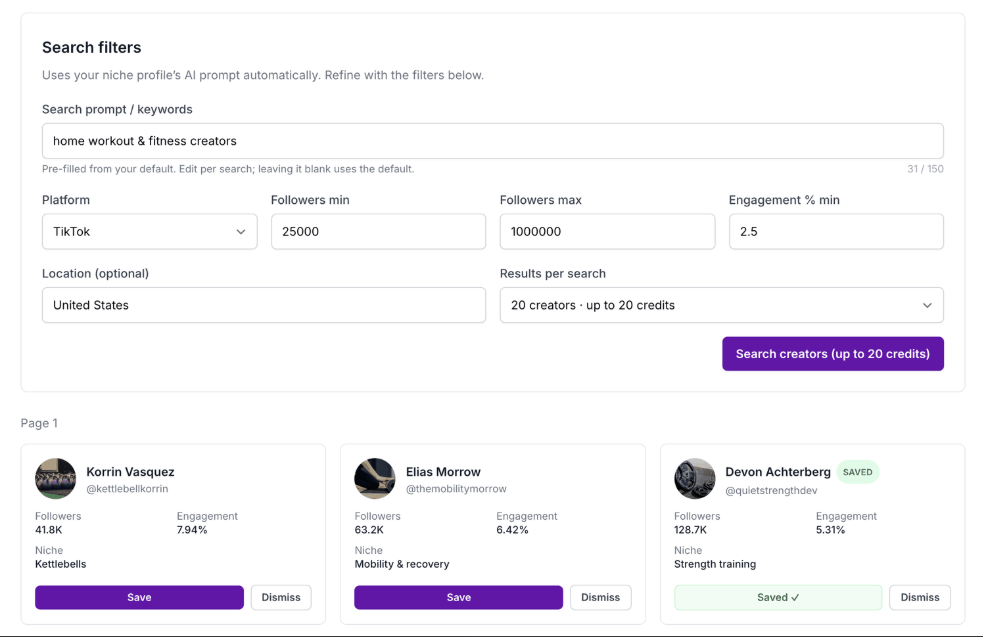Click the name Devon Achterberg
Screen dimensions: 983x637
(x=778, y=471)
